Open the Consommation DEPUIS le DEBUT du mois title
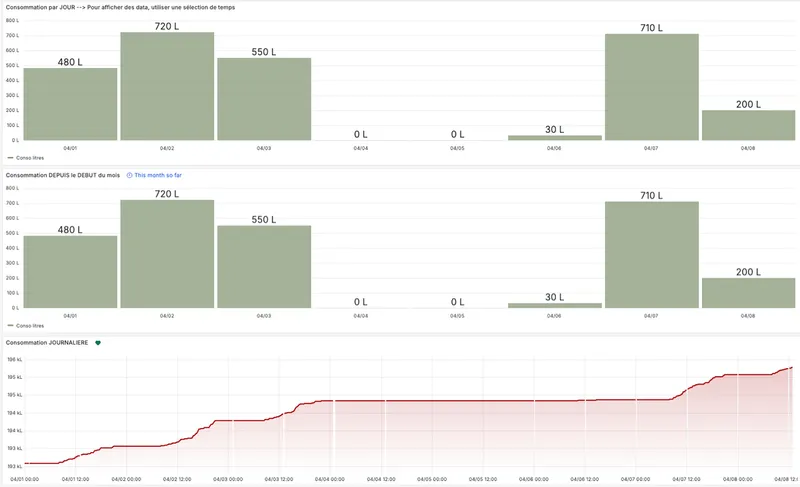 point(63,175)
